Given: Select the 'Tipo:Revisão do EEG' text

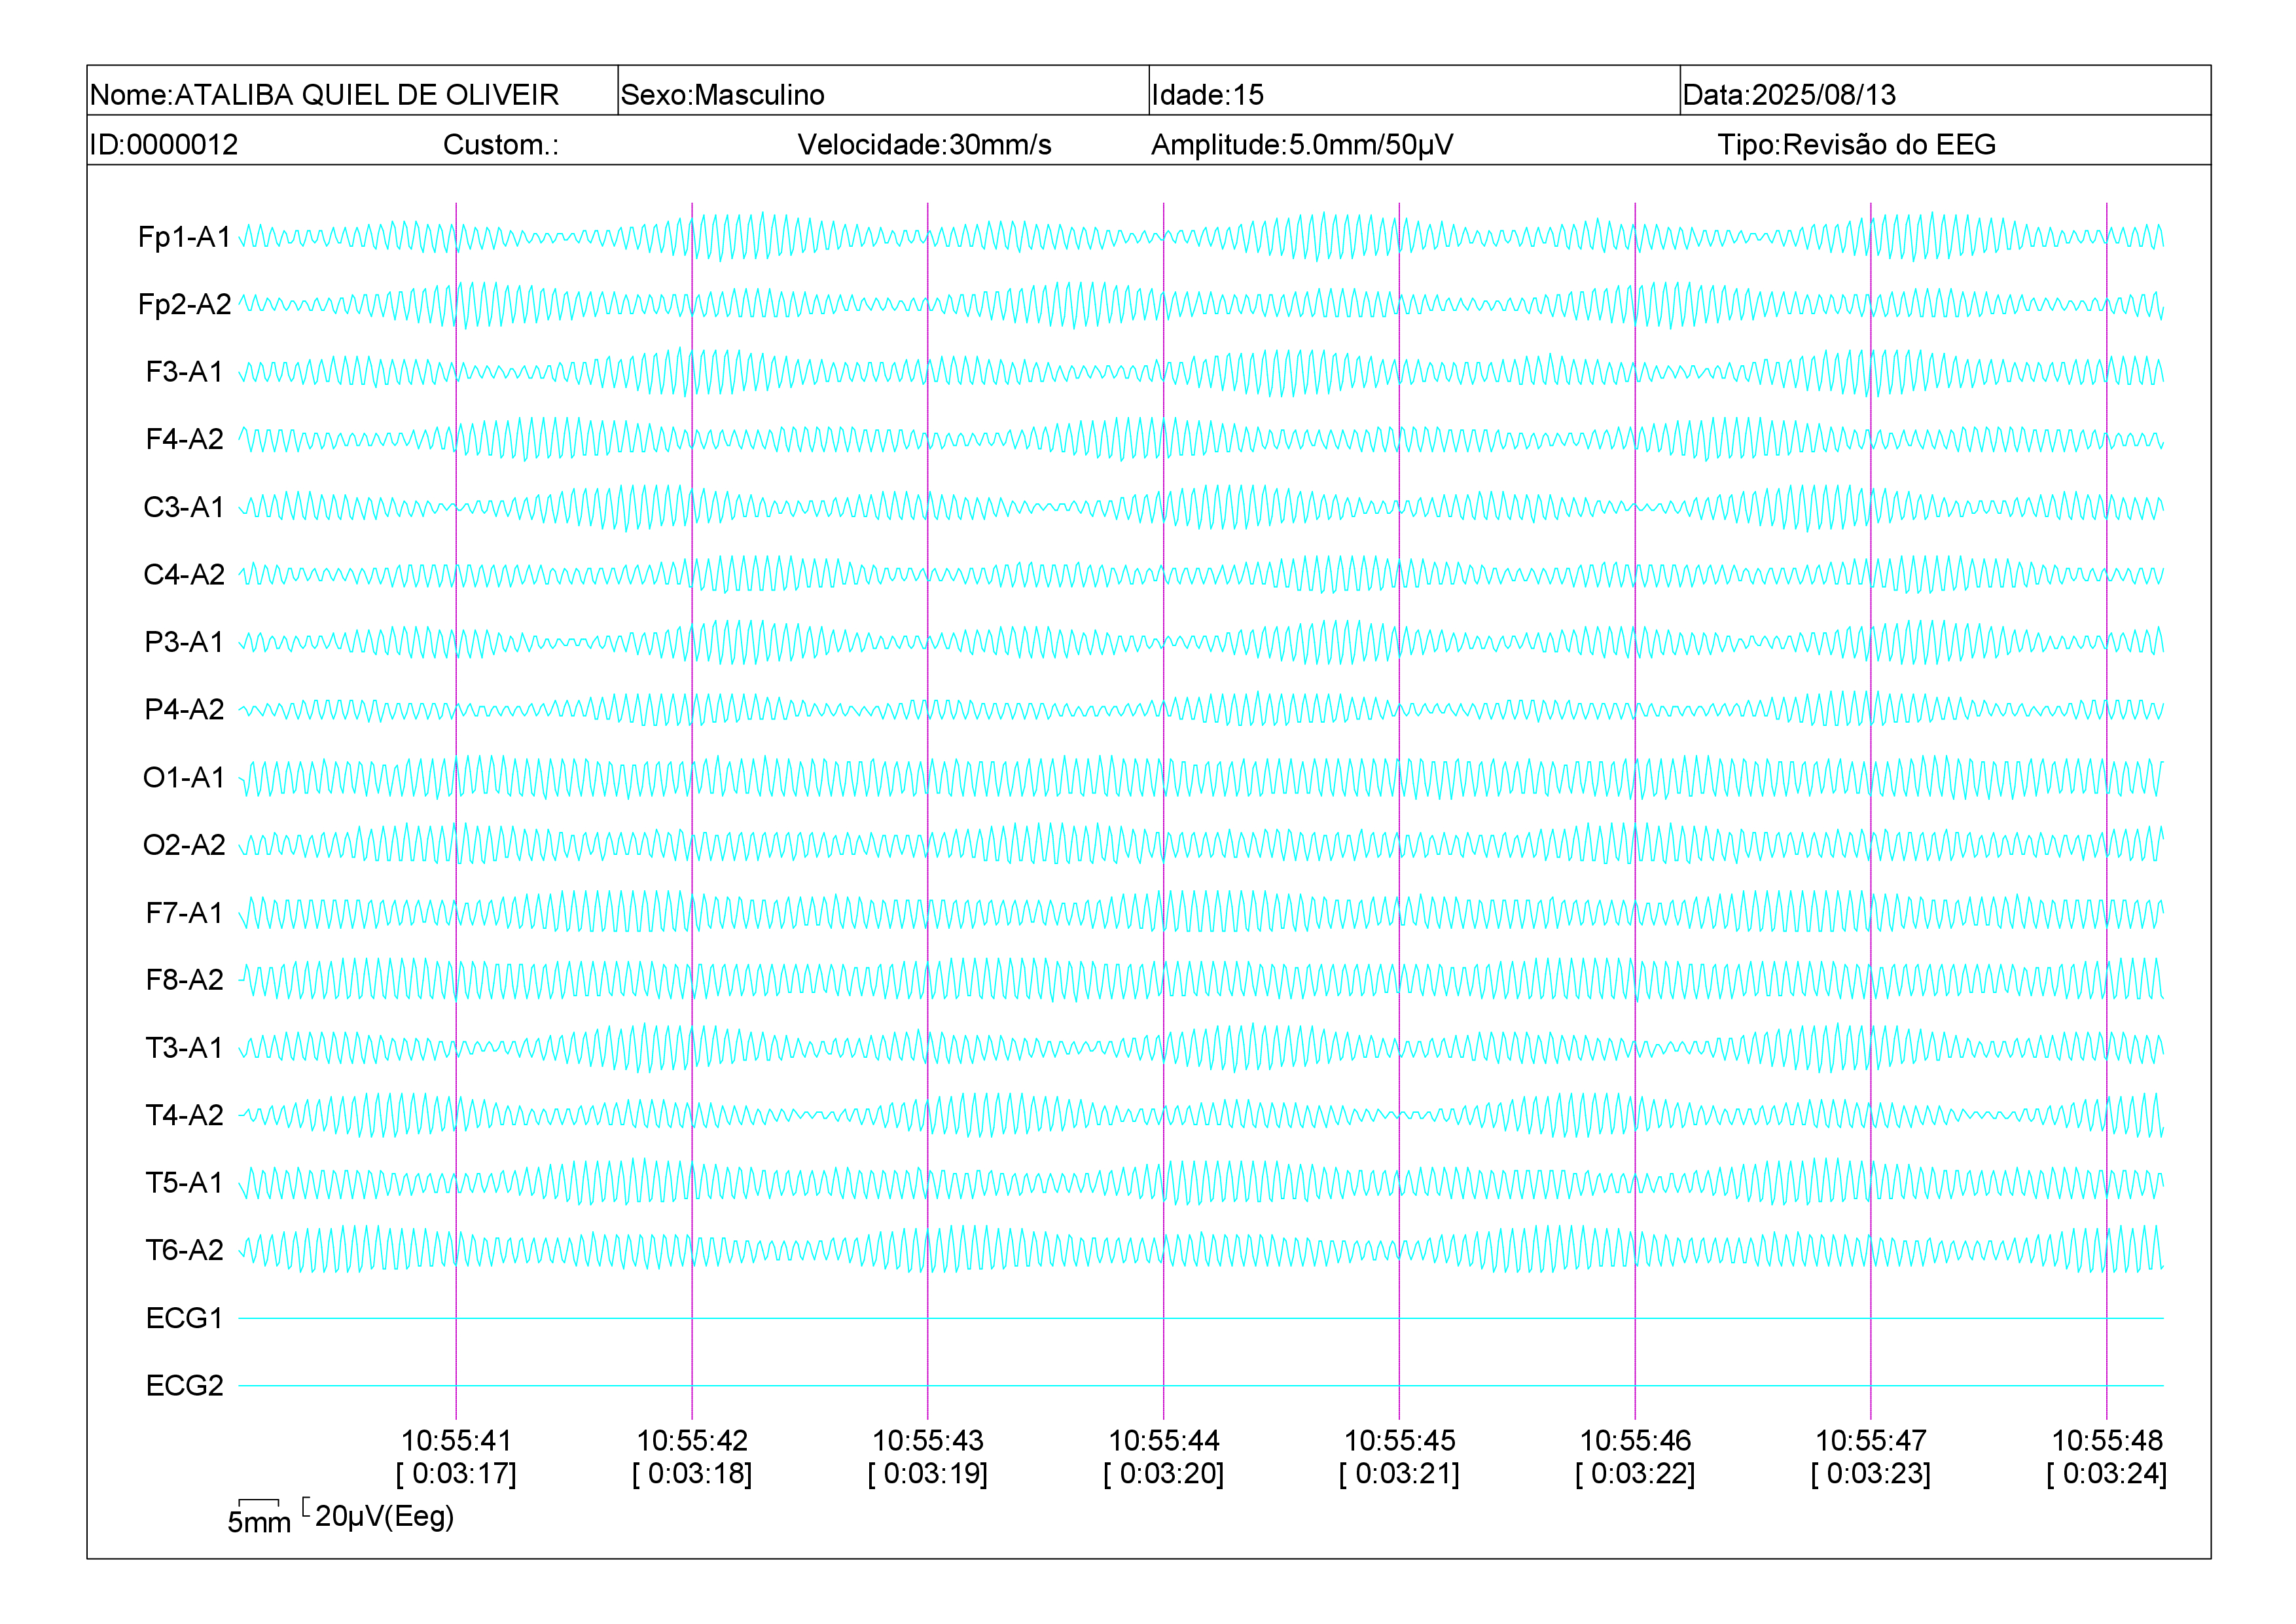Looking at the screenshot, I should pyautogui.click(x=1856, y=145).
